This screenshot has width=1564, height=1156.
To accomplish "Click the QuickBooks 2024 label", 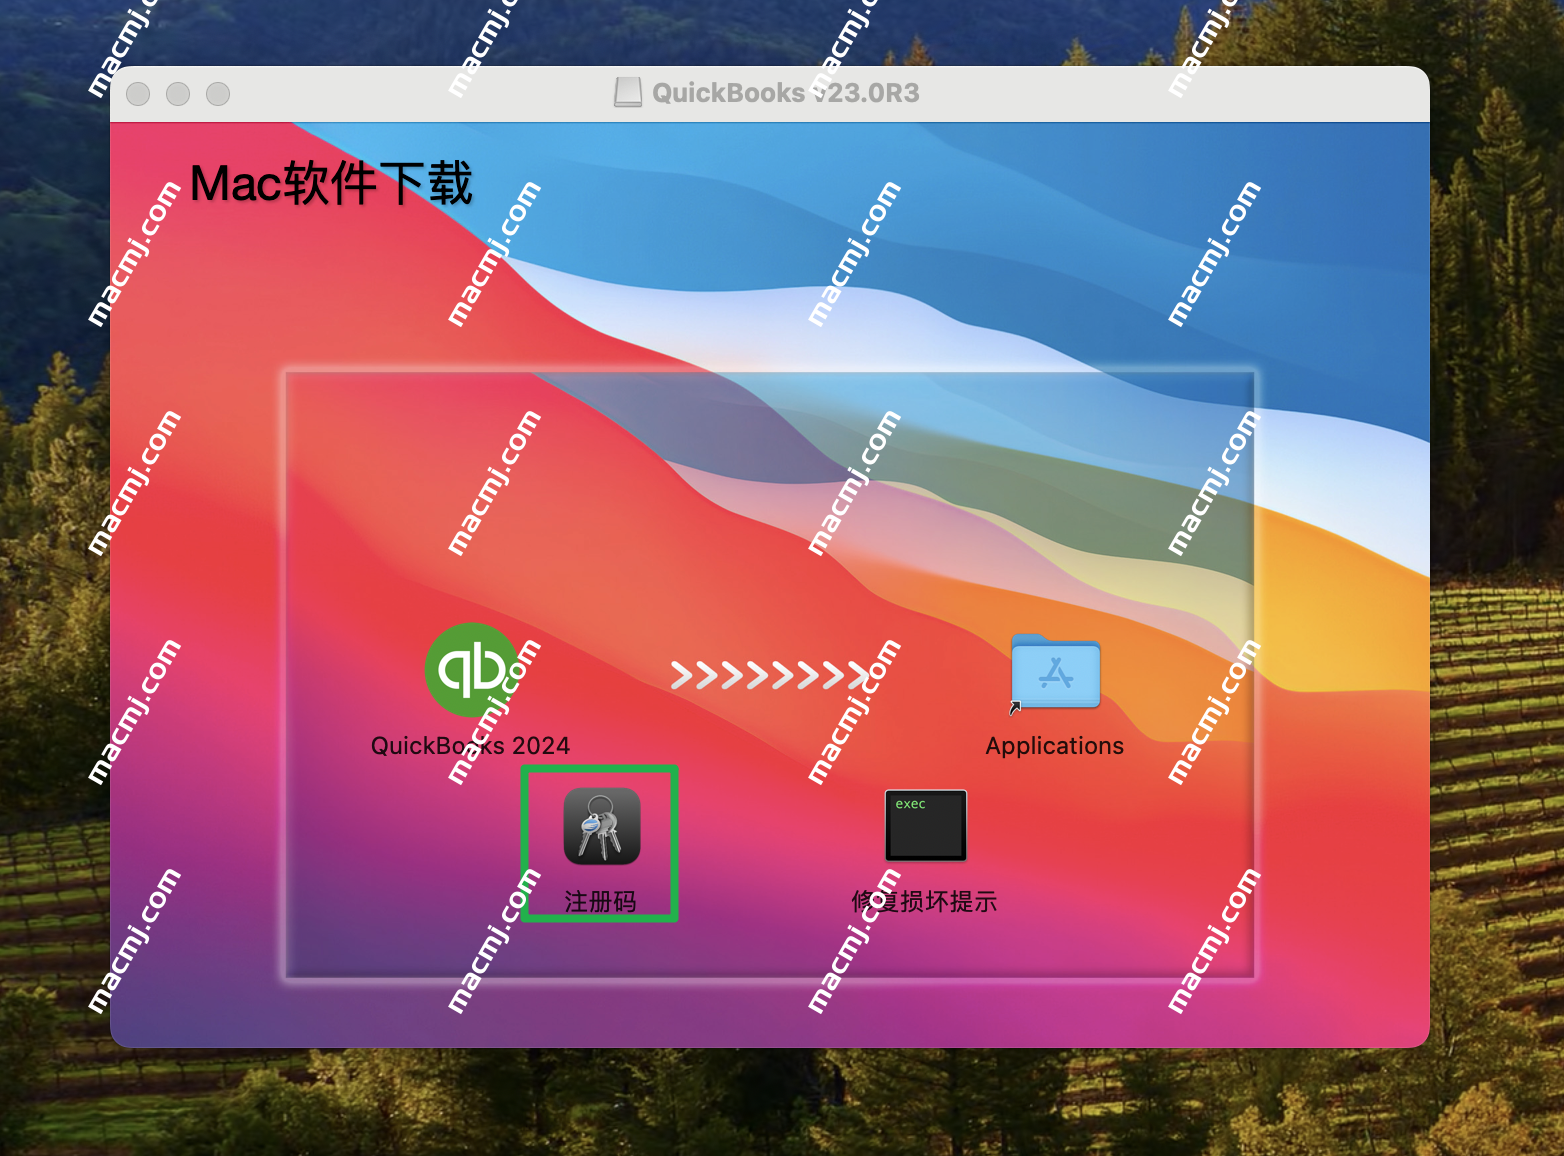I will 470,746.
